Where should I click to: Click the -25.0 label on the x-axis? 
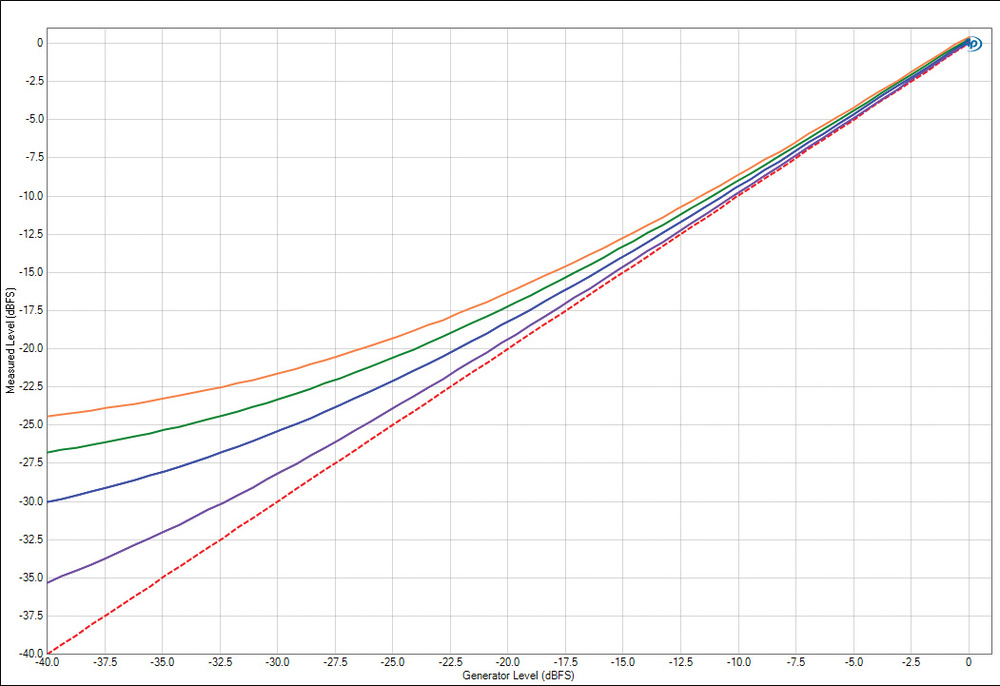pyautogui.click(x=393, y=662)
